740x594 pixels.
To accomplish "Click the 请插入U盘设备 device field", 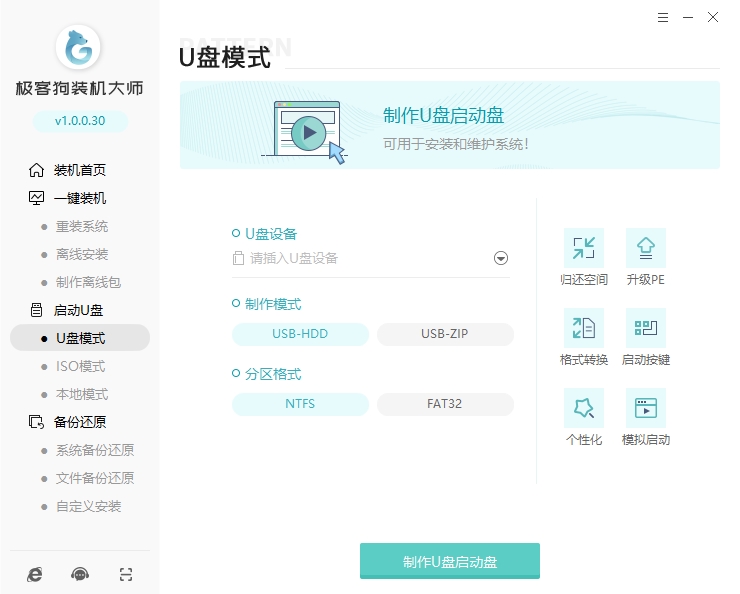I will (x=370, y=259).
